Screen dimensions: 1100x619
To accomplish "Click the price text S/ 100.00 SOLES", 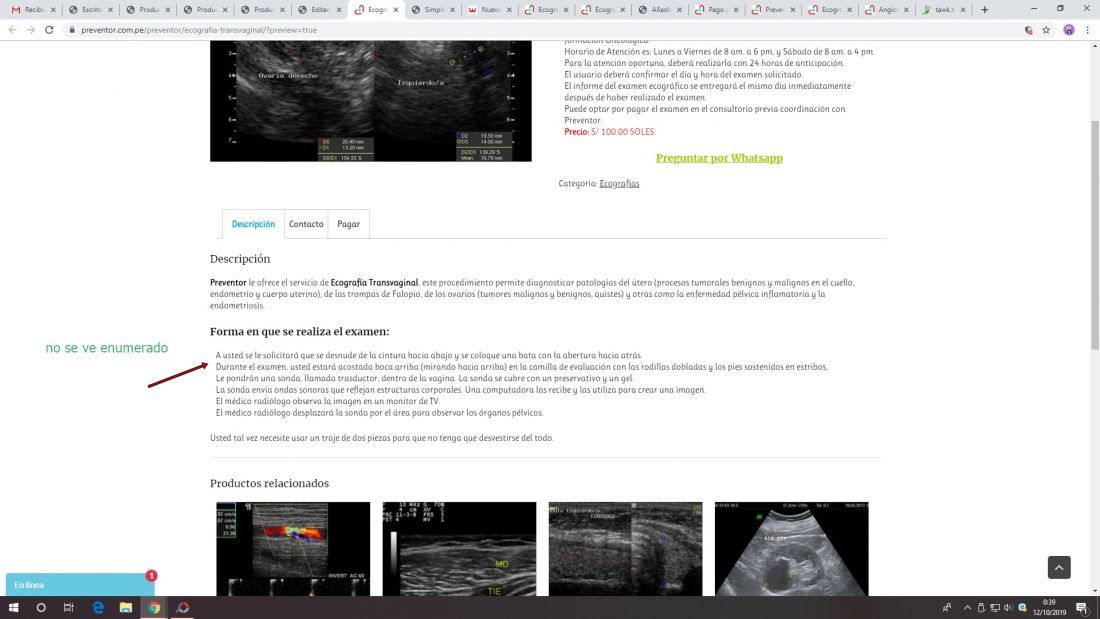I will tap(623, 132).
